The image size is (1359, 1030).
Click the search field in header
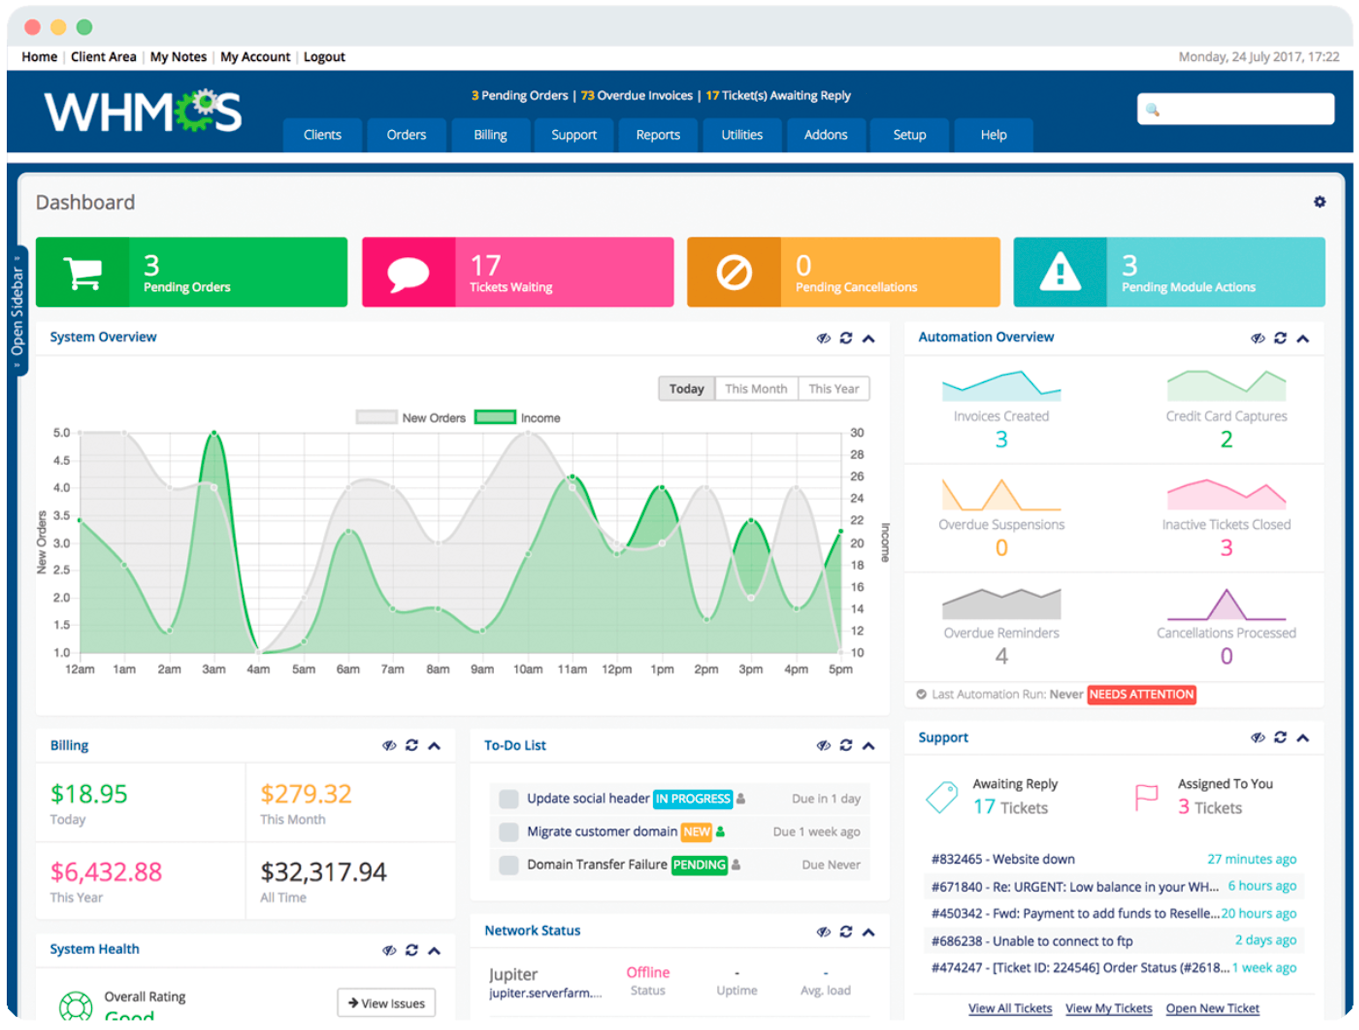click(x=1236, y=109)
